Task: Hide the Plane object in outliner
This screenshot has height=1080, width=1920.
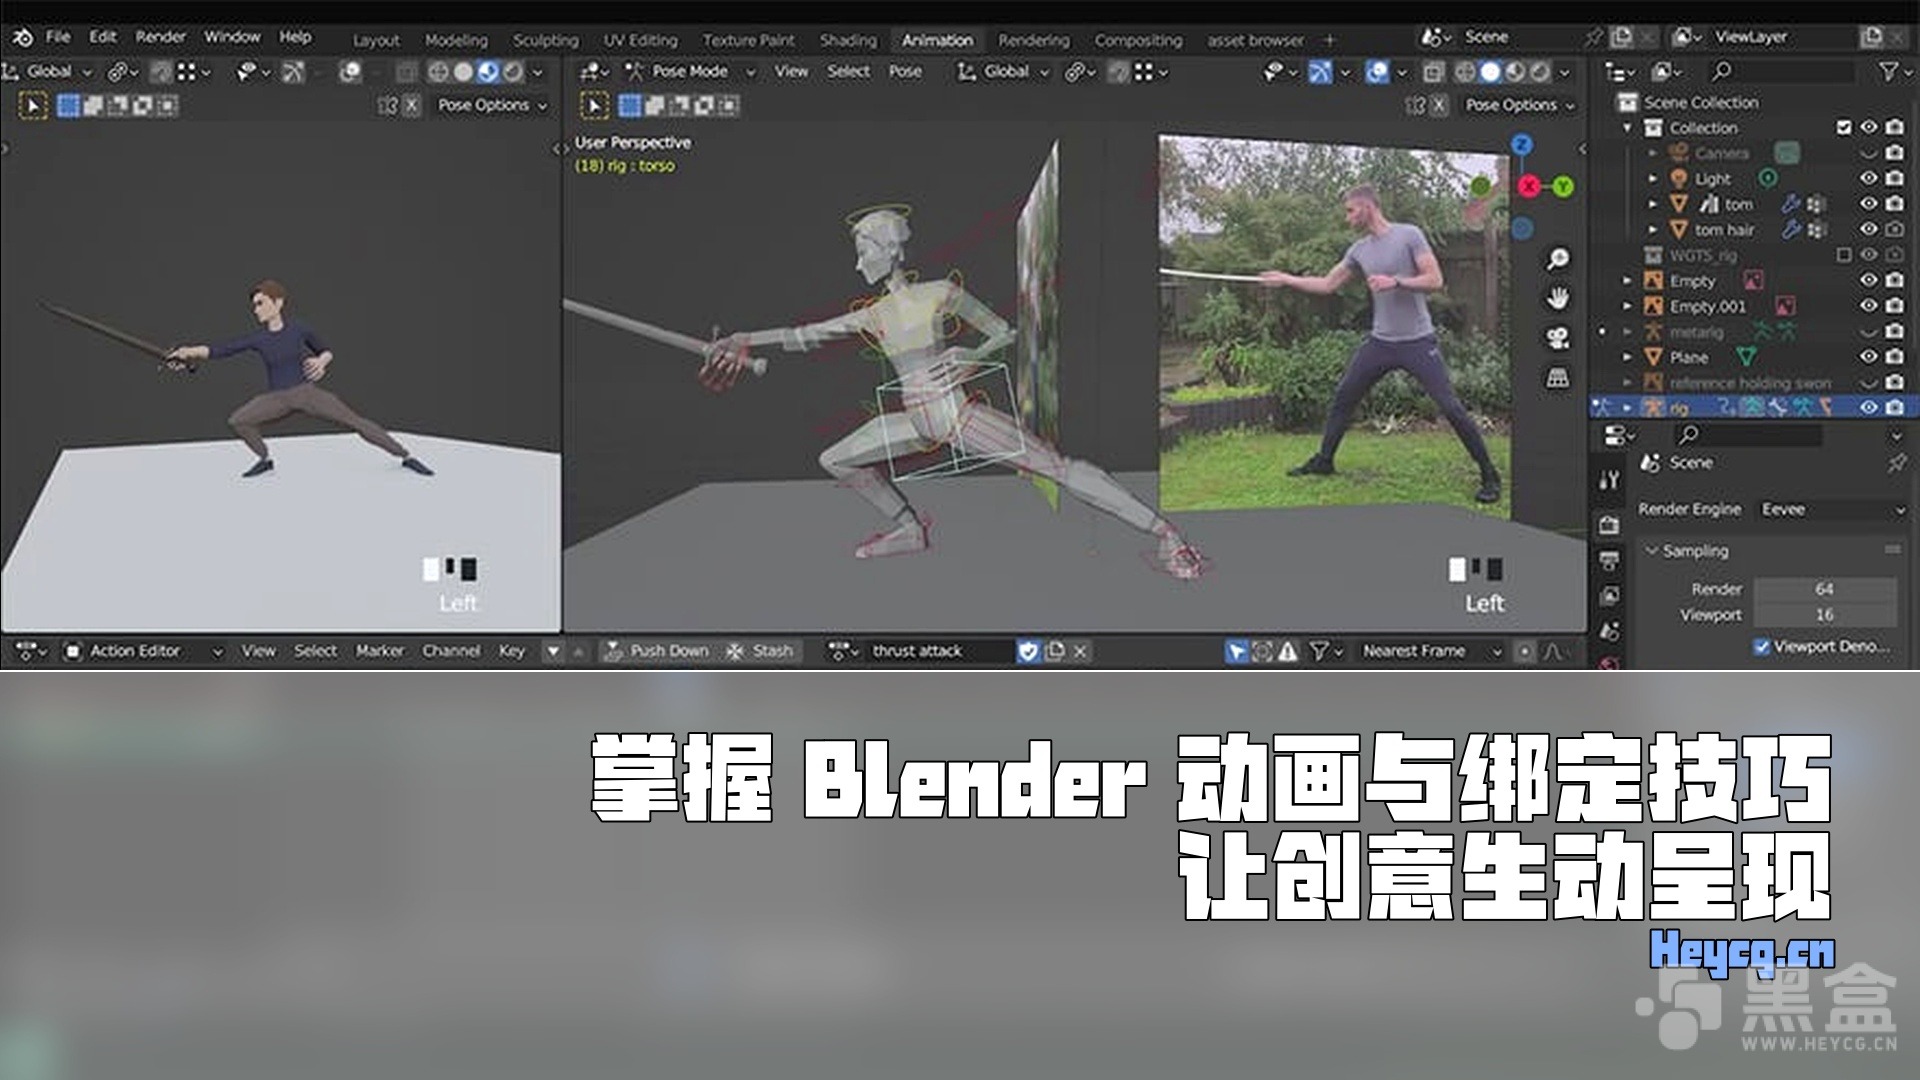Action: tap(1868, 357)
